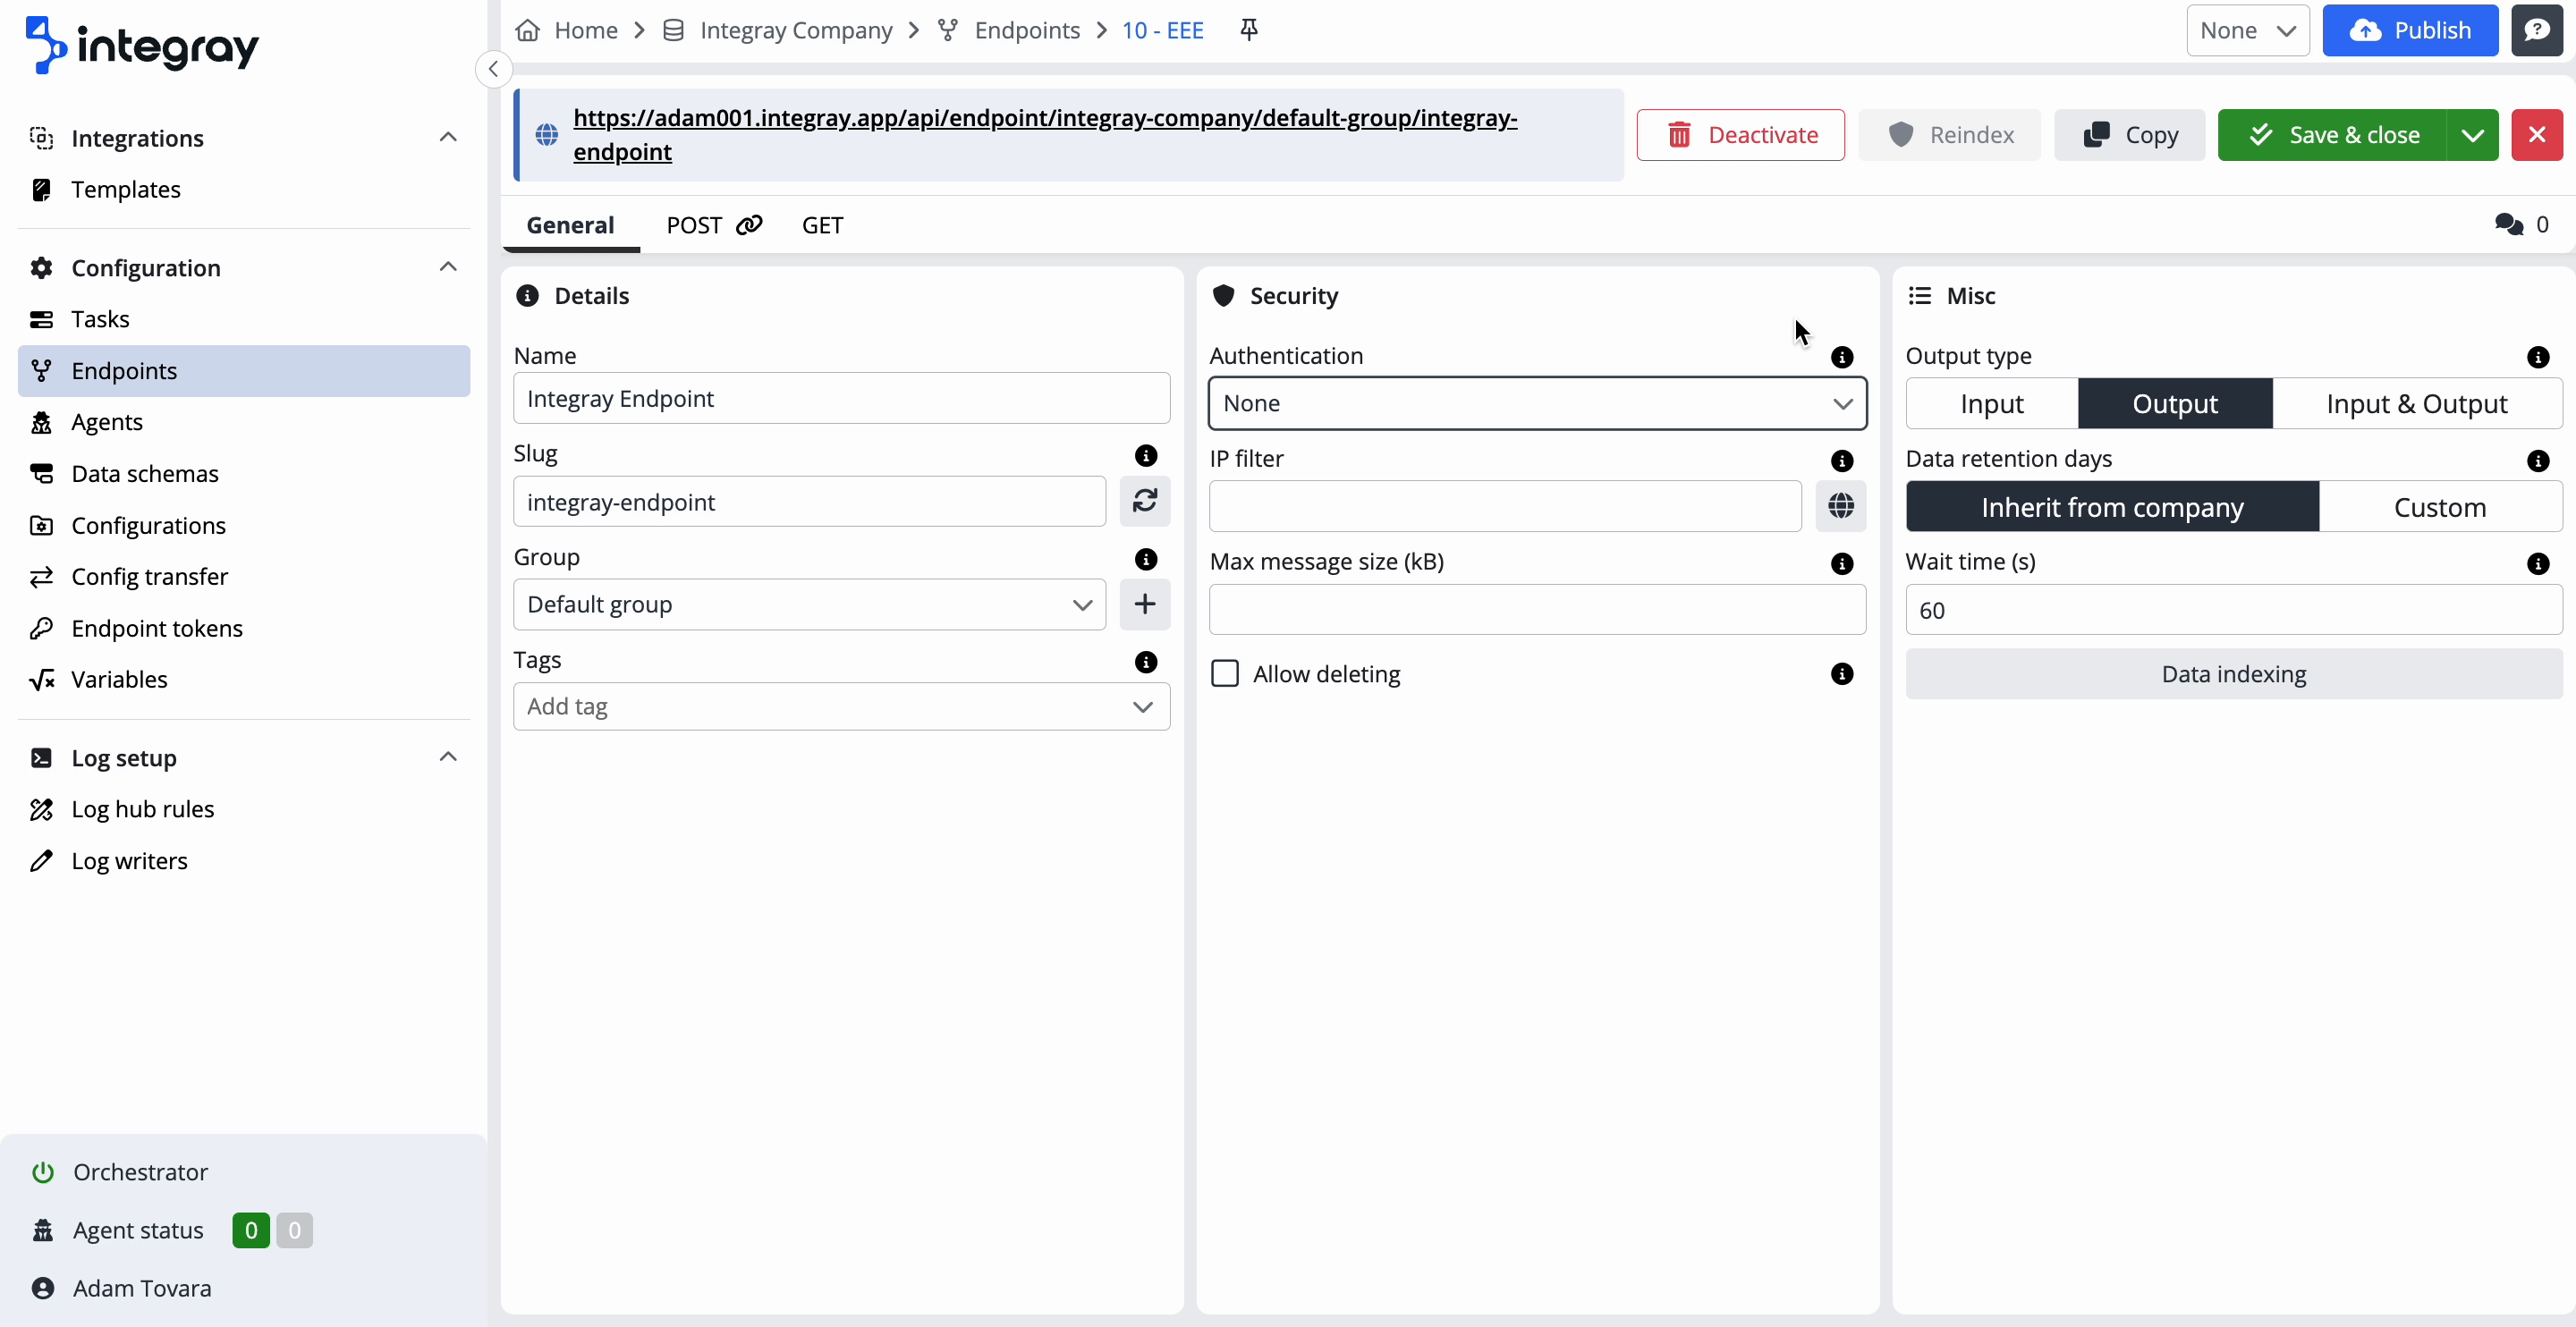
Task: Select Input & Output output type
Action: pyautogui.click(x=2416, y=404)
